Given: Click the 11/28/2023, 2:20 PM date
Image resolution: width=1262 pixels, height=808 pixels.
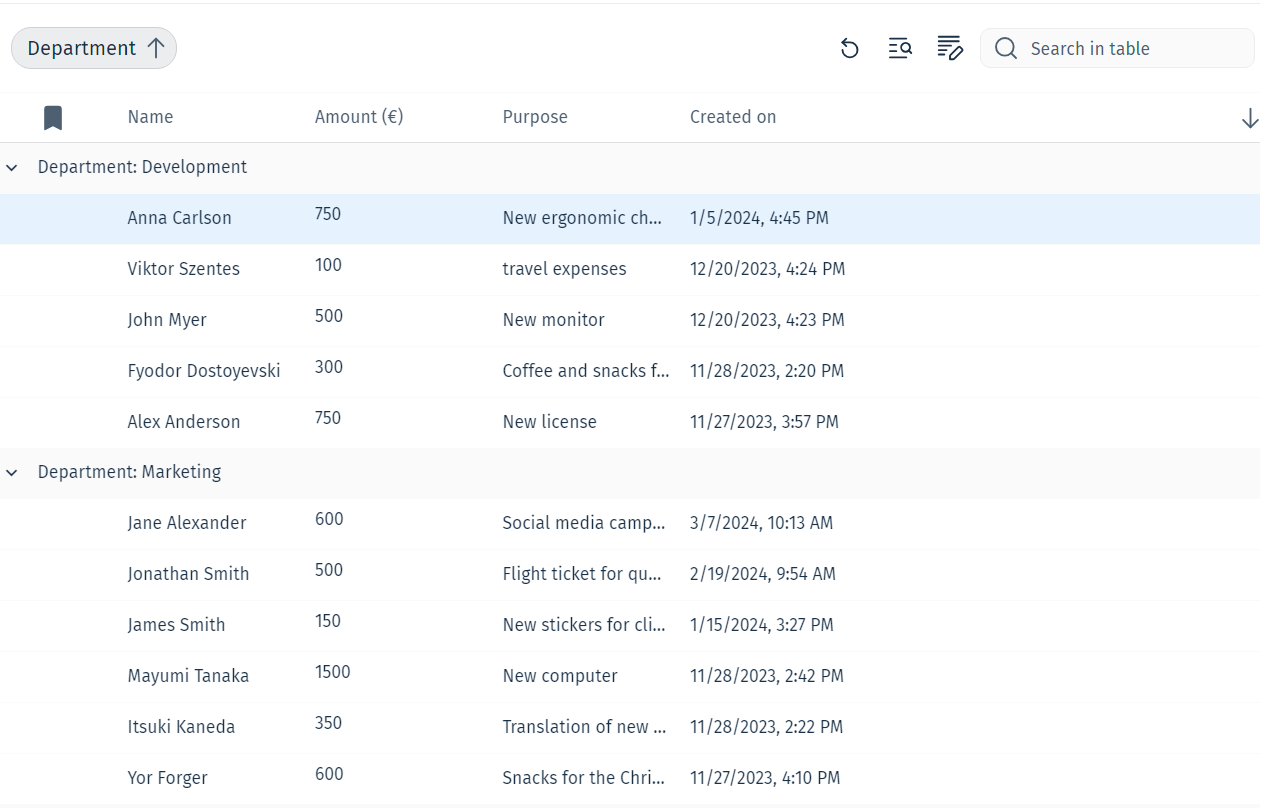Looking at the screenshot, I should [767, 371].
